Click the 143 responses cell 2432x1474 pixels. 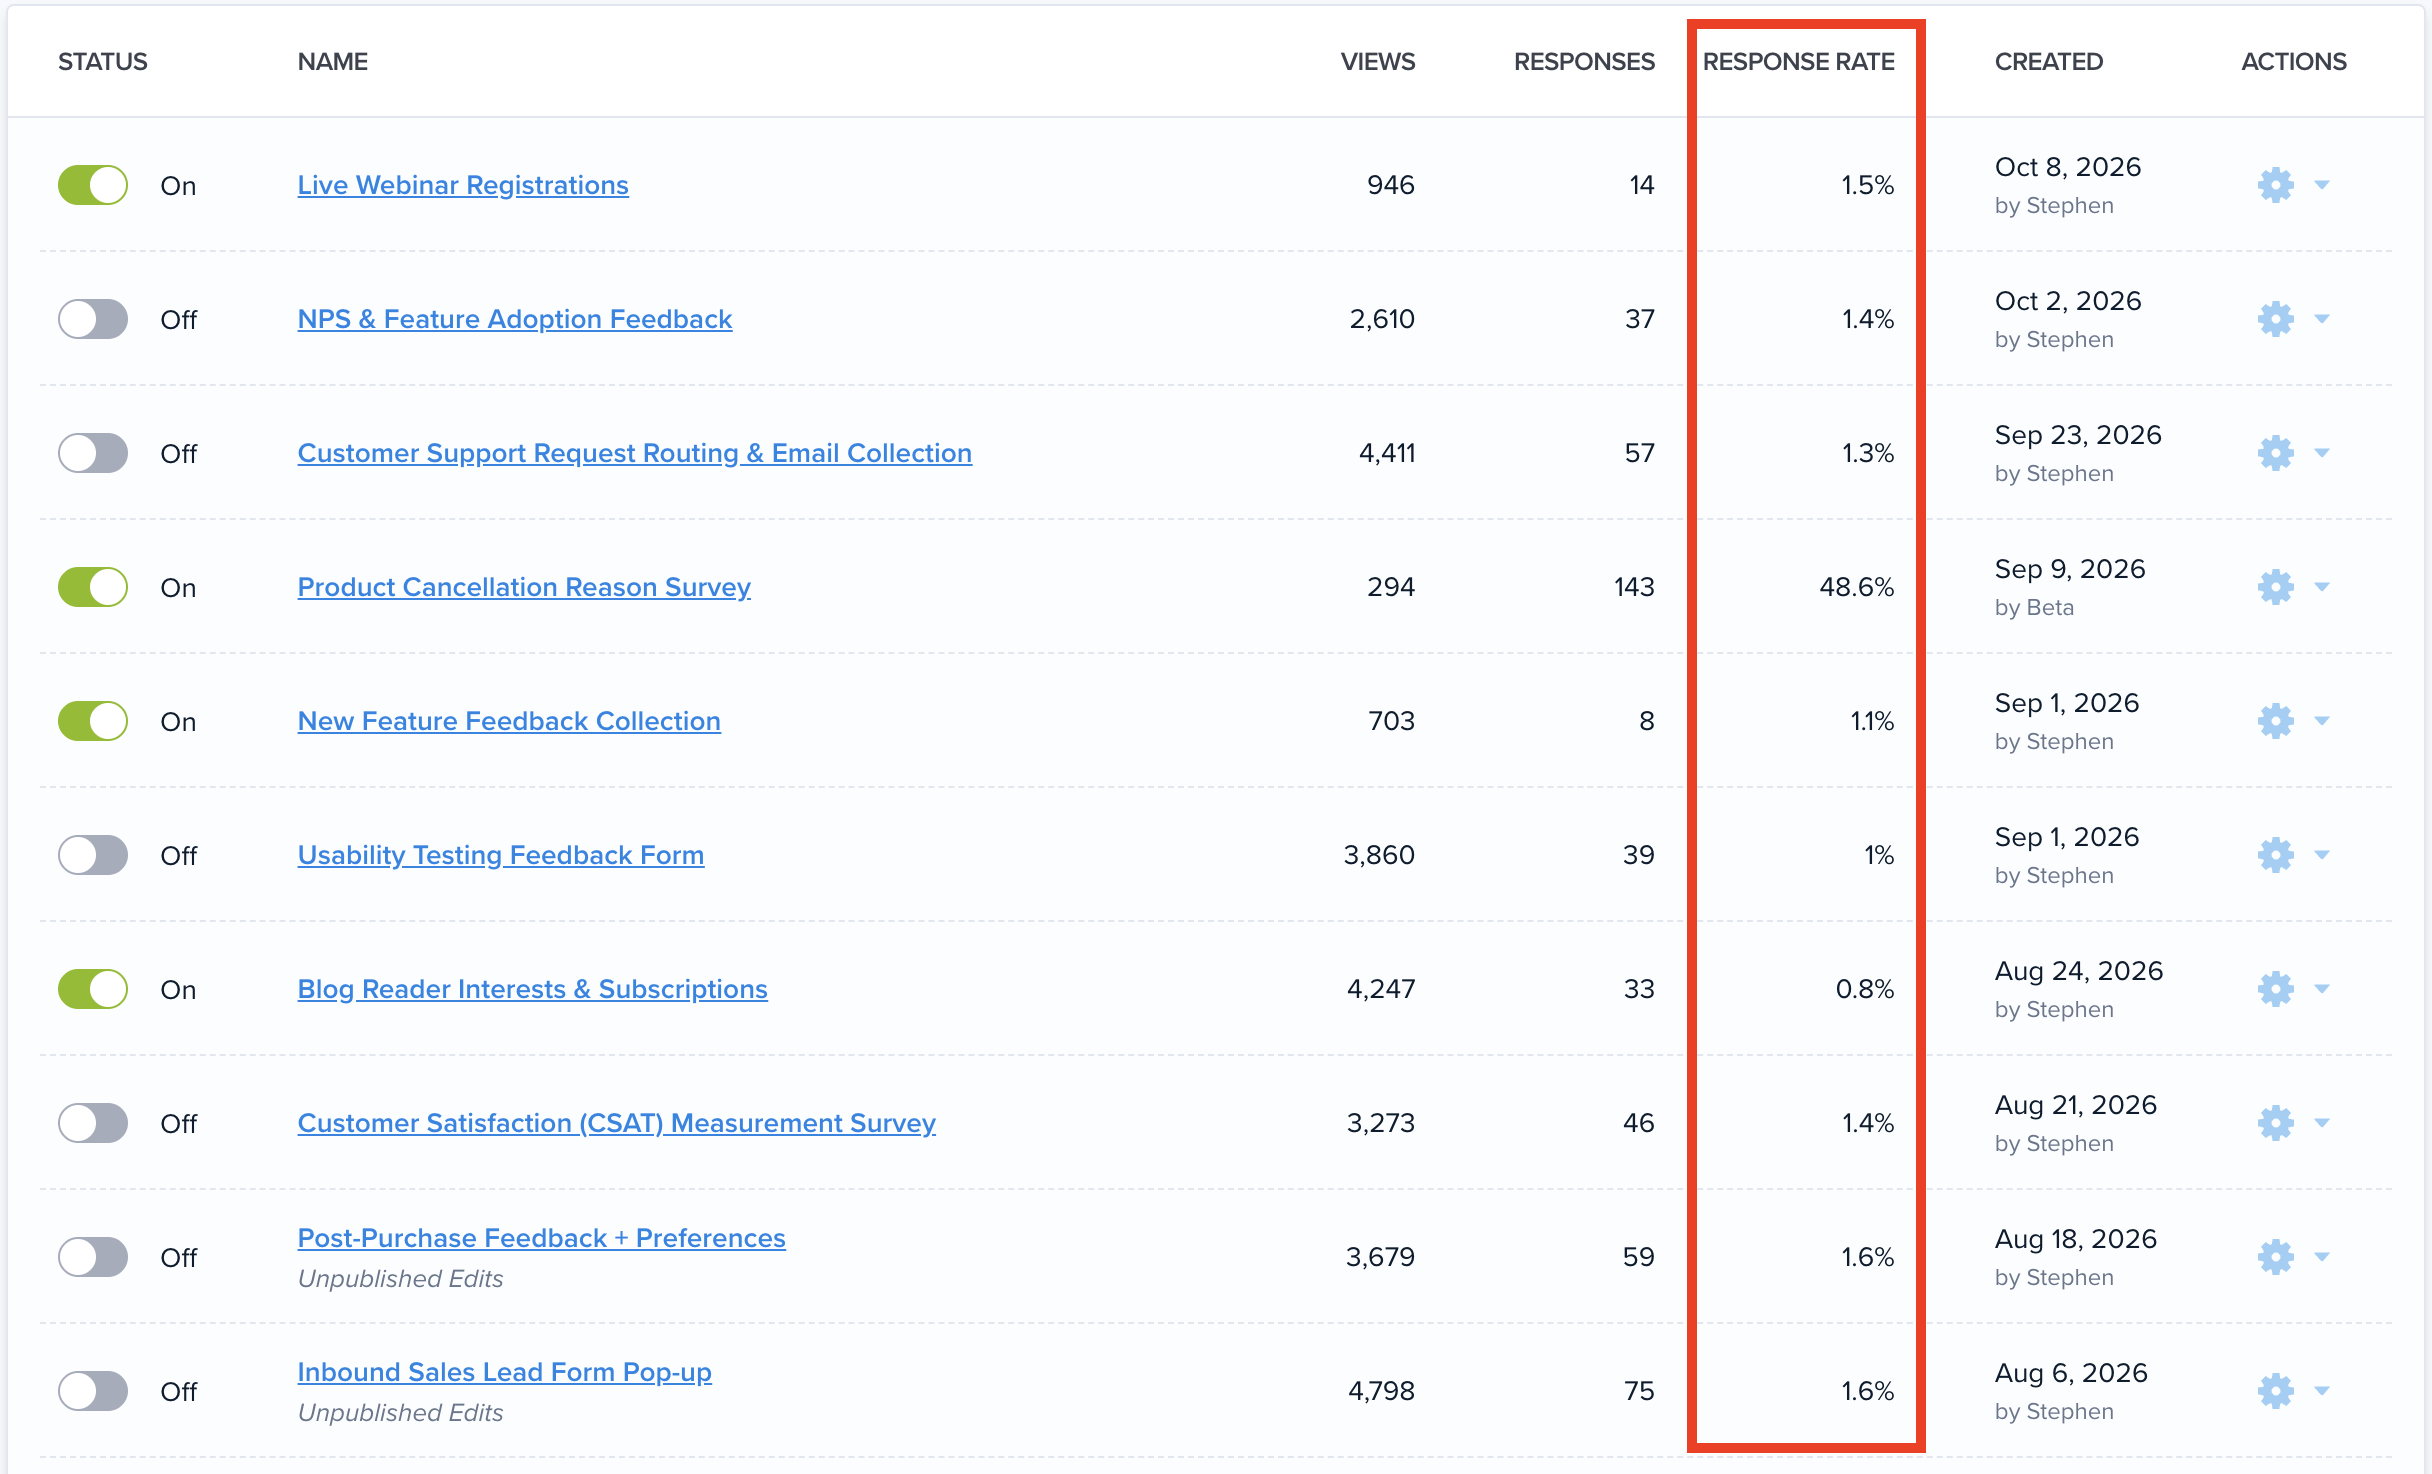pyautogui.click(x=1634, y=587)
